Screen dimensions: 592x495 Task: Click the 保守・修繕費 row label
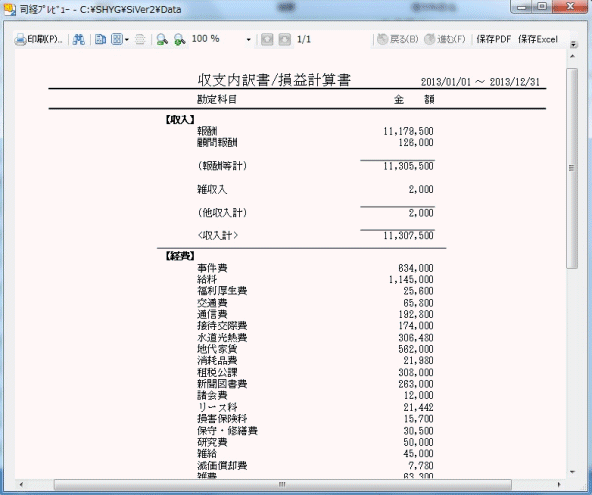click(x=227, y=430)
